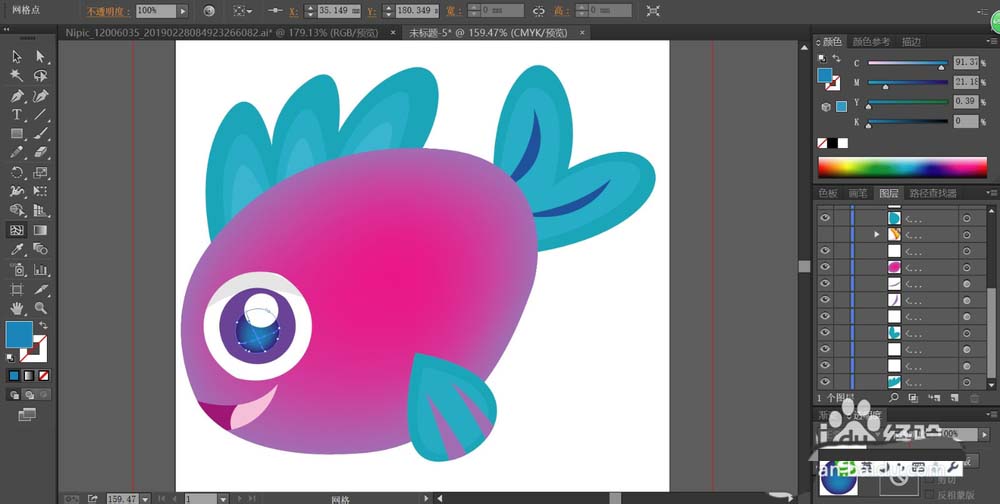Viewport: 1000px width, 504px height.
Task: Pick a color from the spectrum bar
Action: tap(902, 167)
